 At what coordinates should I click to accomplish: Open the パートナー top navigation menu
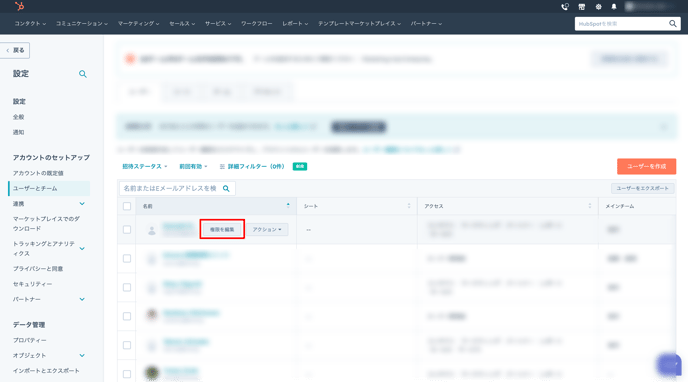[426, 24]
